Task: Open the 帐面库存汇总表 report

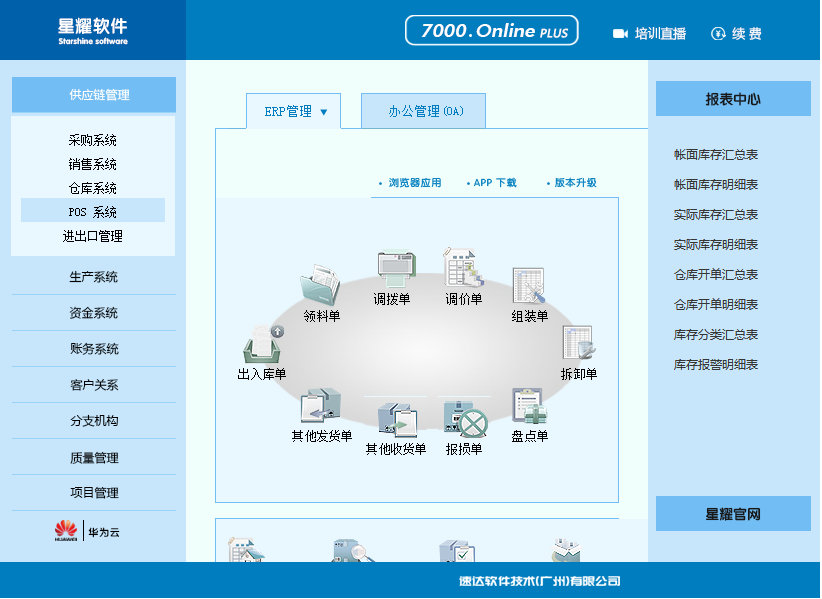Action: point(716,155)
